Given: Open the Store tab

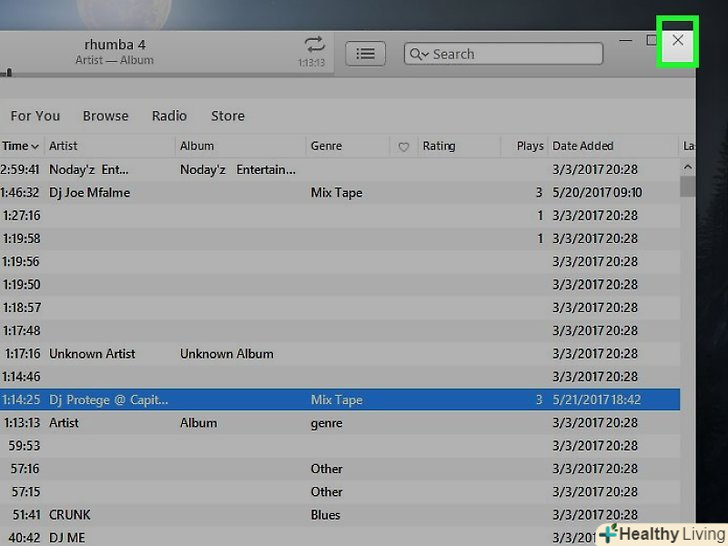Looking at the screenshot, I should 227,116.
